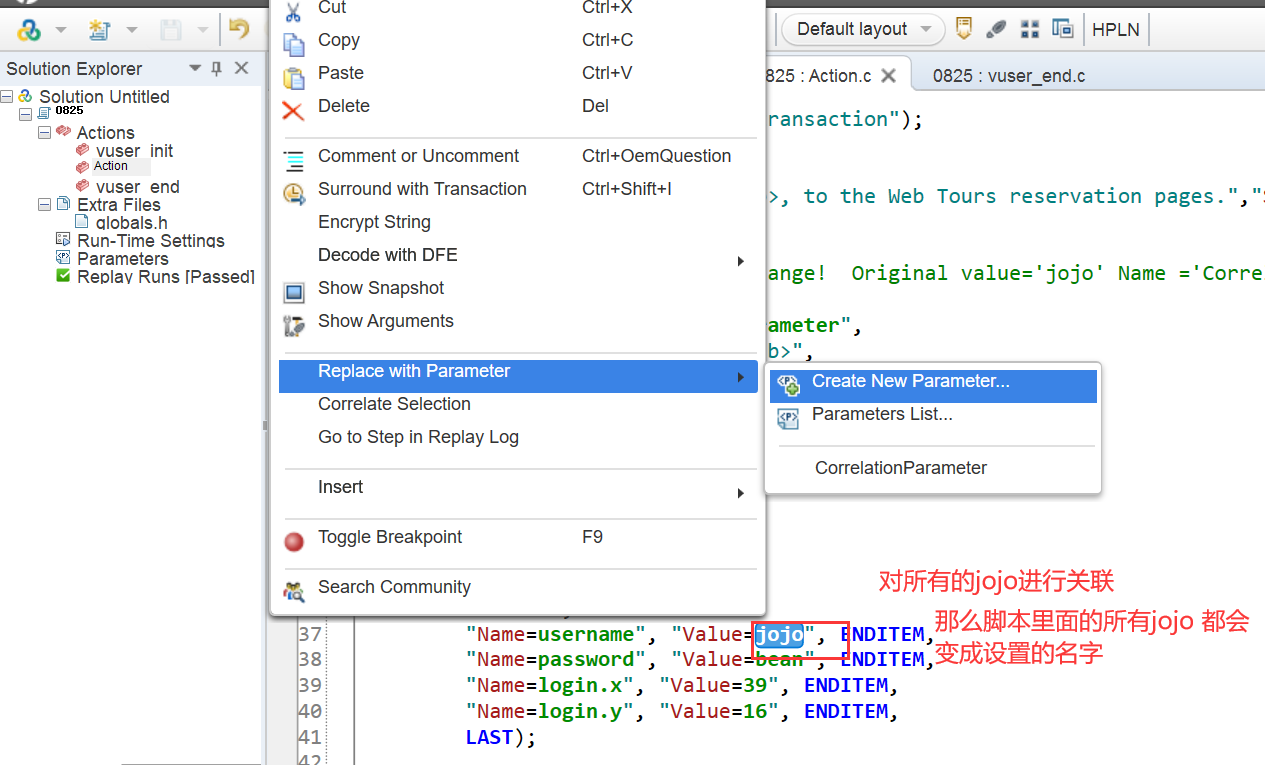This screenshot has height=765, width=1265.
Task: Click the Show Snapshot icon
Action: (294, 291)
